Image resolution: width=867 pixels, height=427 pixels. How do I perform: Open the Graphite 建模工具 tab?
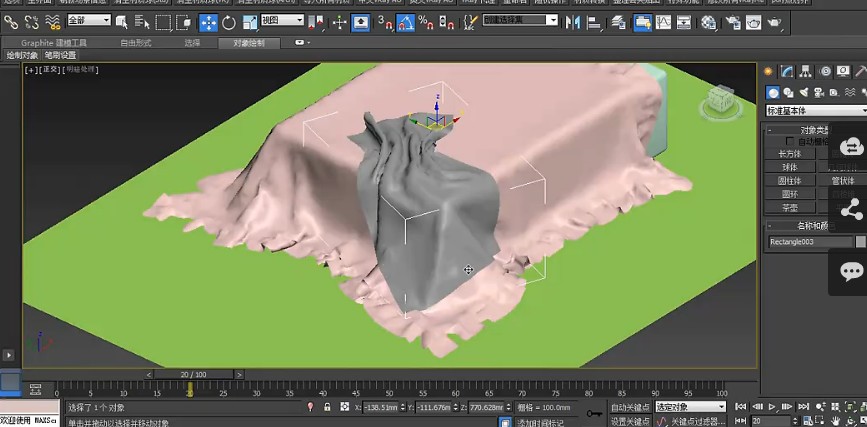55,43
